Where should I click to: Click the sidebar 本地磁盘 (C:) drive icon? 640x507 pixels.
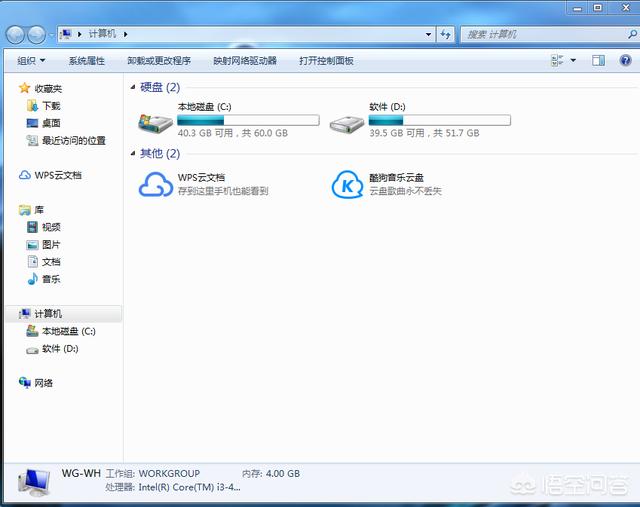32,331
